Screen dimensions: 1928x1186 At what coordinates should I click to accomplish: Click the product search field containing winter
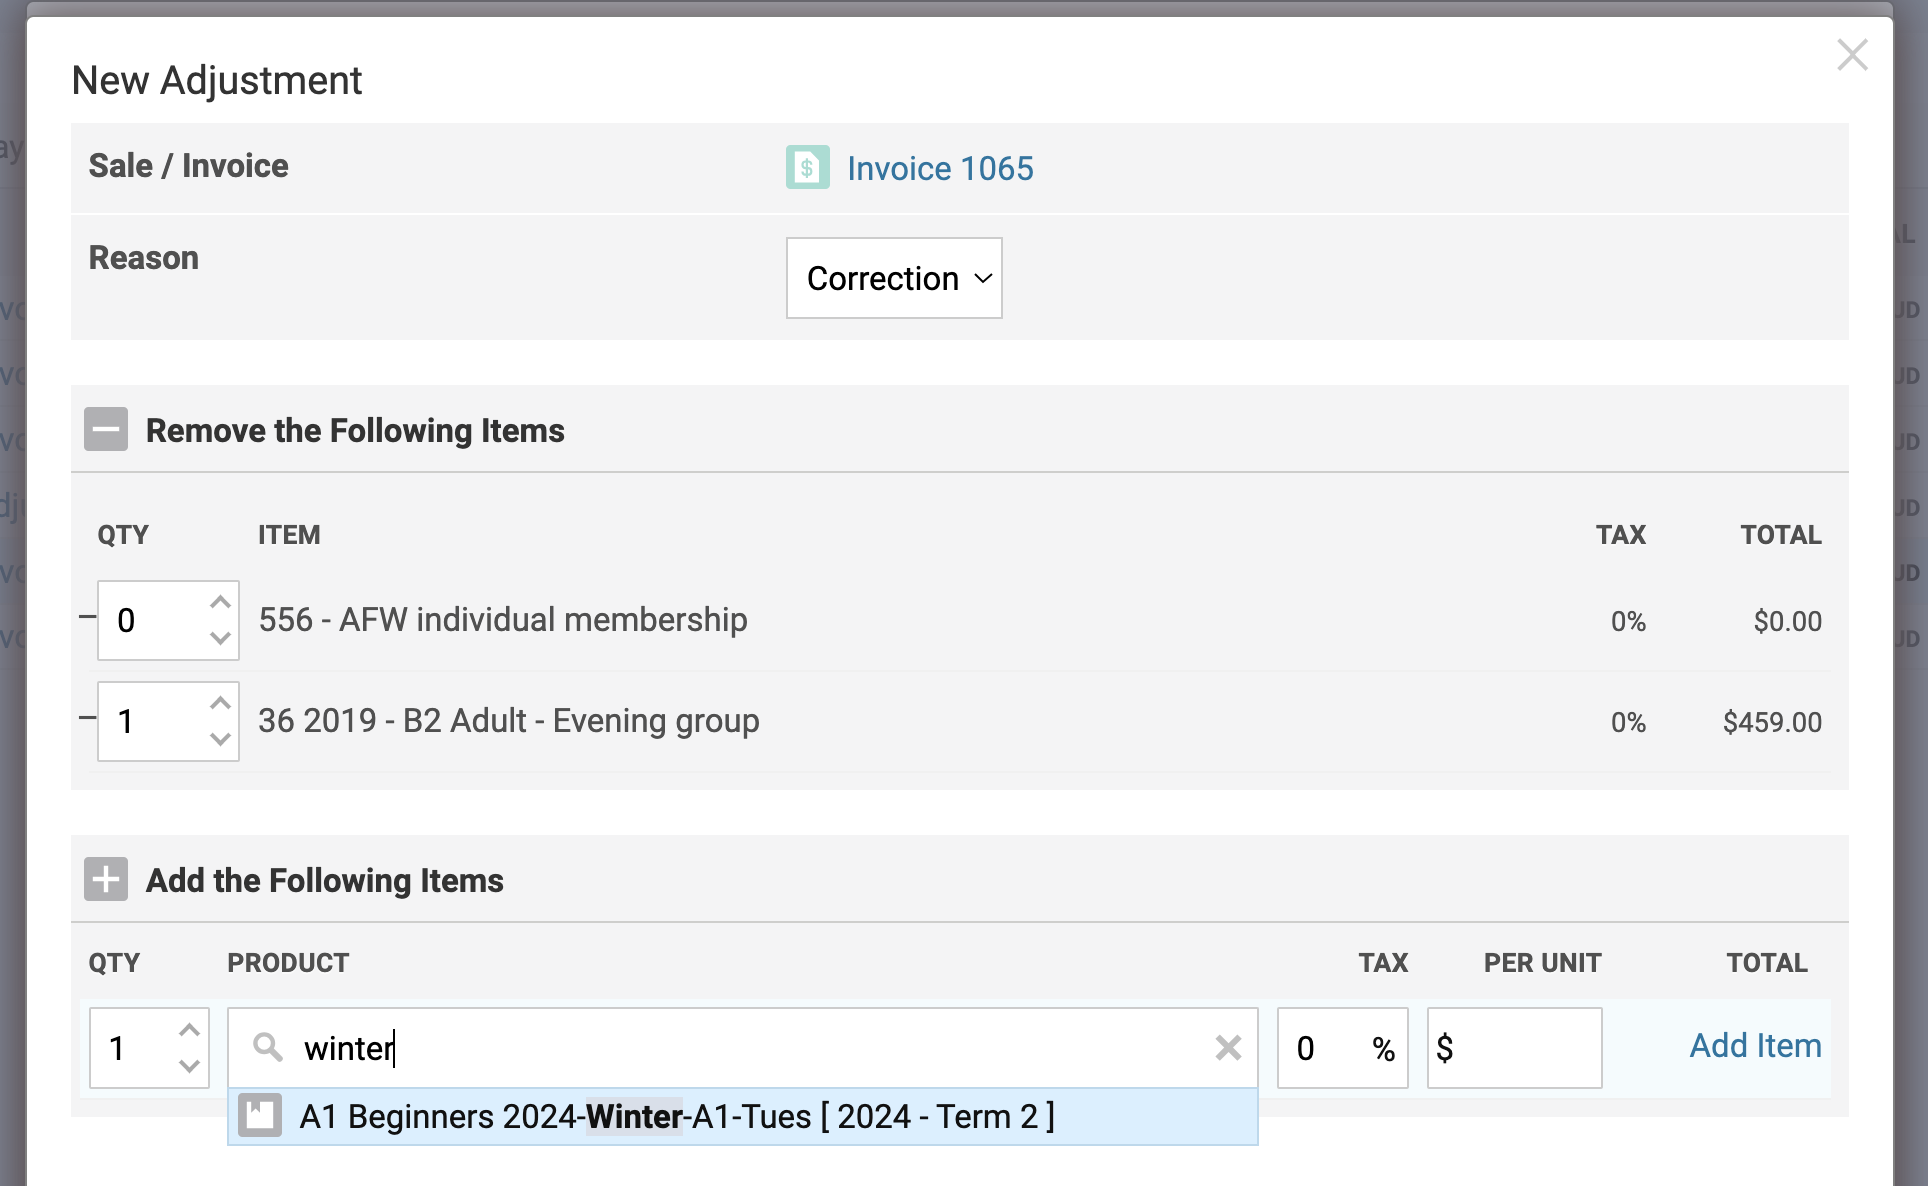[740, 1048]
